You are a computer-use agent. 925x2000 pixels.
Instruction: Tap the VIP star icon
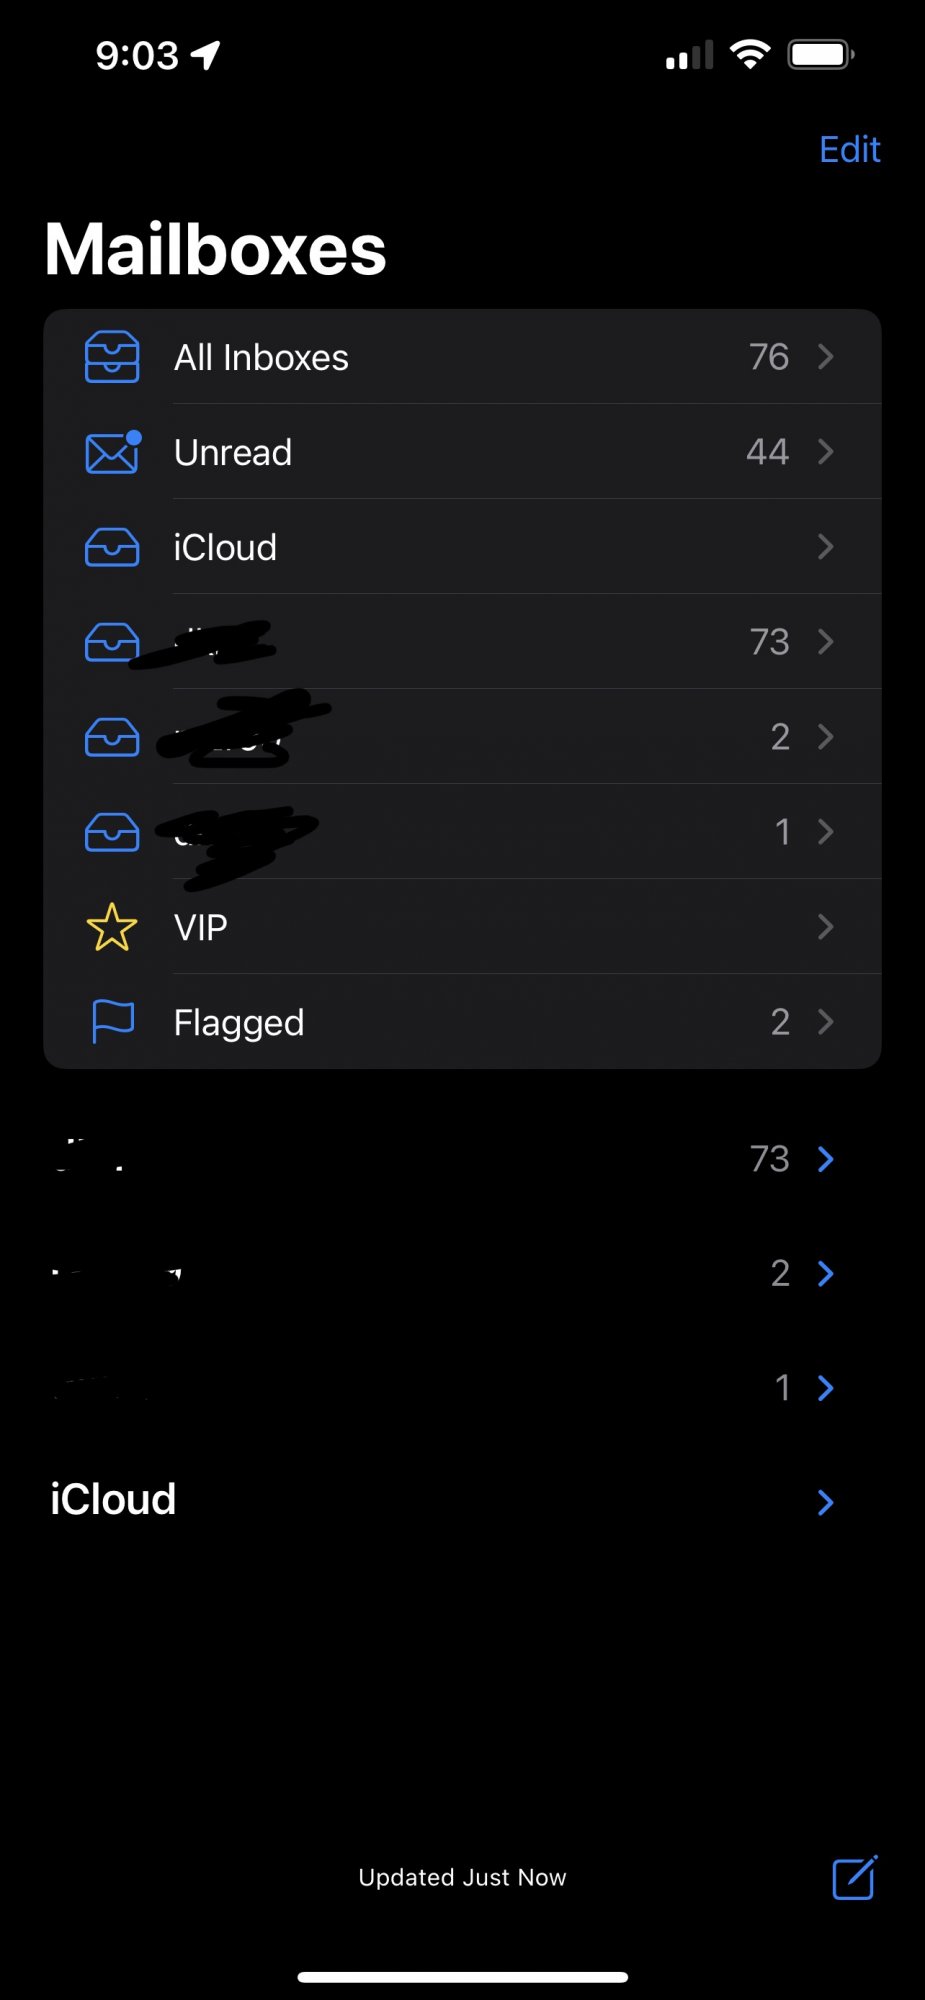[112, 927]
